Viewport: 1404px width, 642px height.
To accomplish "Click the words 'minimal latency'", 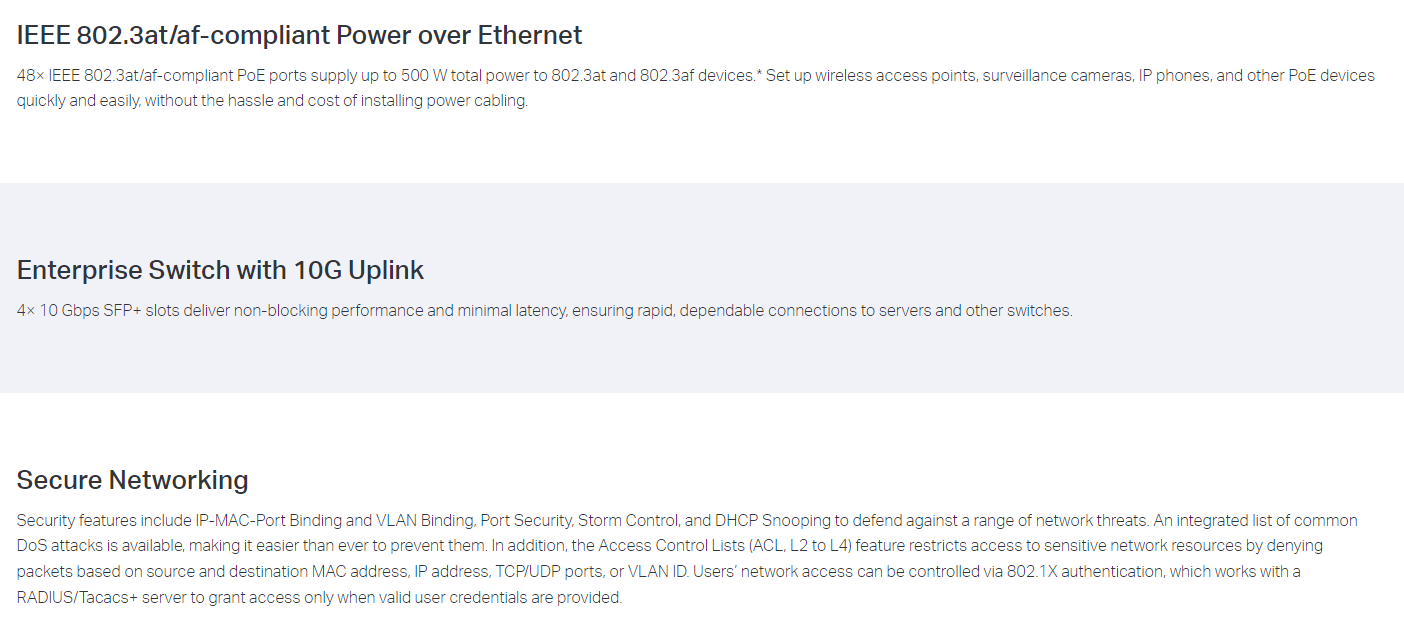I will point(512,311).
